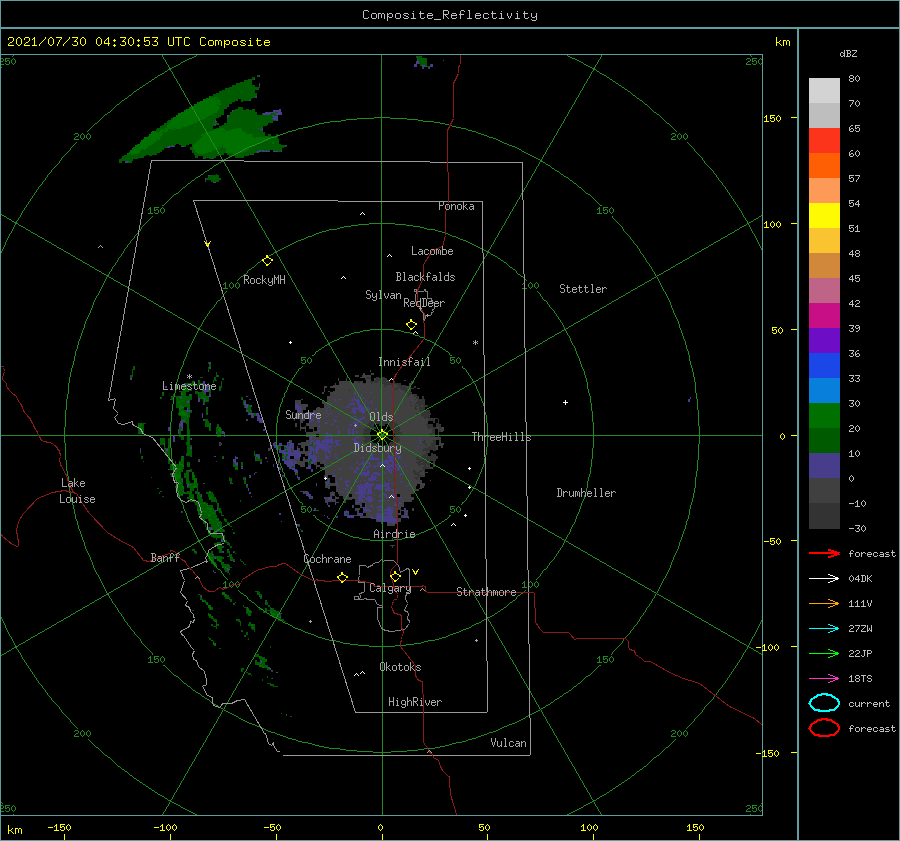Select the magenta 42-39 dBZ color swatch
Image resolution: width=900 pixels, height=841 pixels.
point(824,315)
